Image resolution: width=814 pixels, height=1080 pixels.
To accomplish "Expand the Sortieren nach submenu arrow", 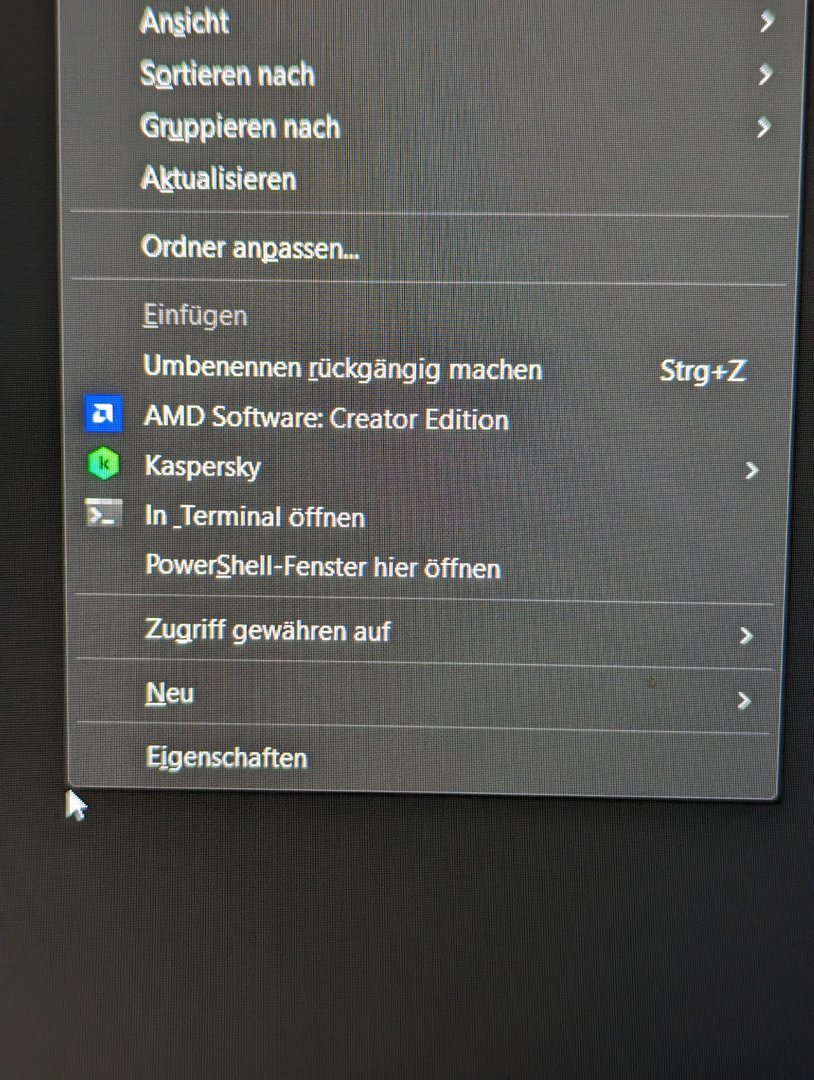I will point(764,74).
